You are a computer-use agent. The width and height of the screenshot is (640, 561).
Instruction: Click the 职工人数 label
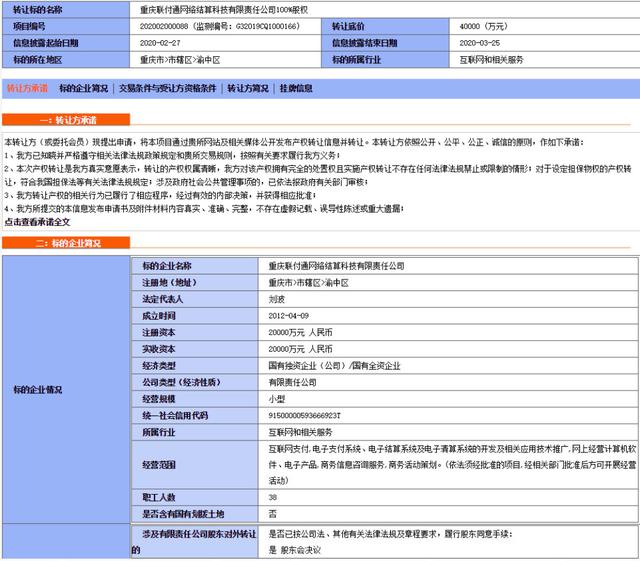pyautogui.click(x=158, y=497)
